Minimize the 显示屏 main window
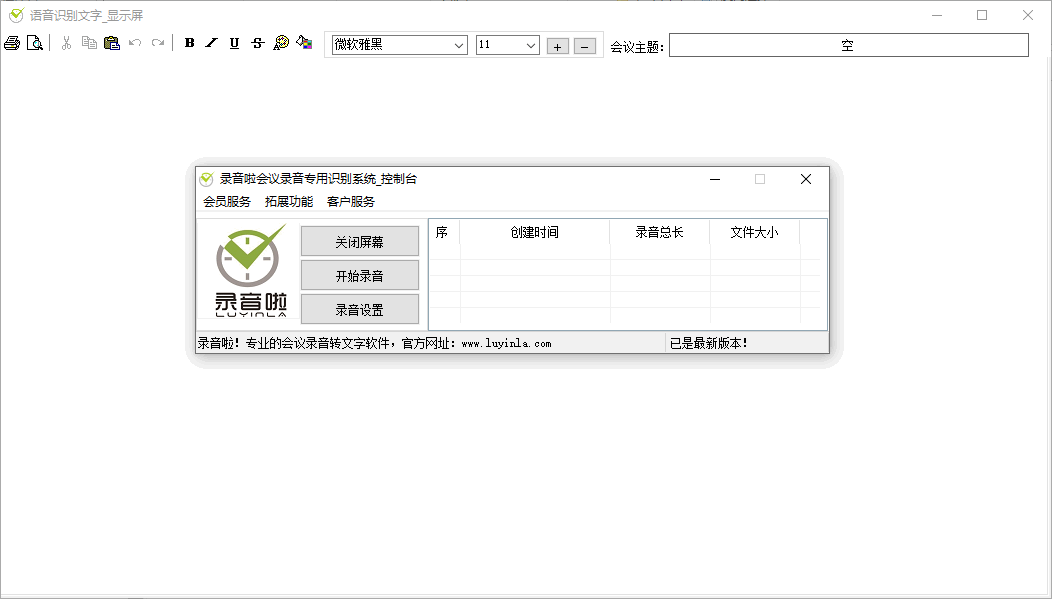Screen dimensions: 1052x599 click(937, 15)
